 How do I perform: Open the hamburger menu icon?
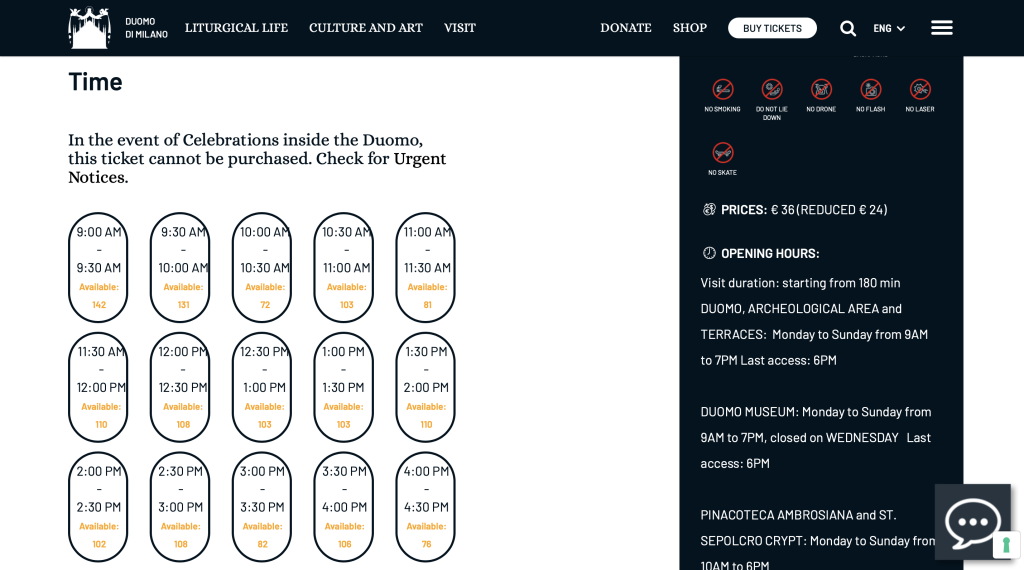(x=942, y=28)
